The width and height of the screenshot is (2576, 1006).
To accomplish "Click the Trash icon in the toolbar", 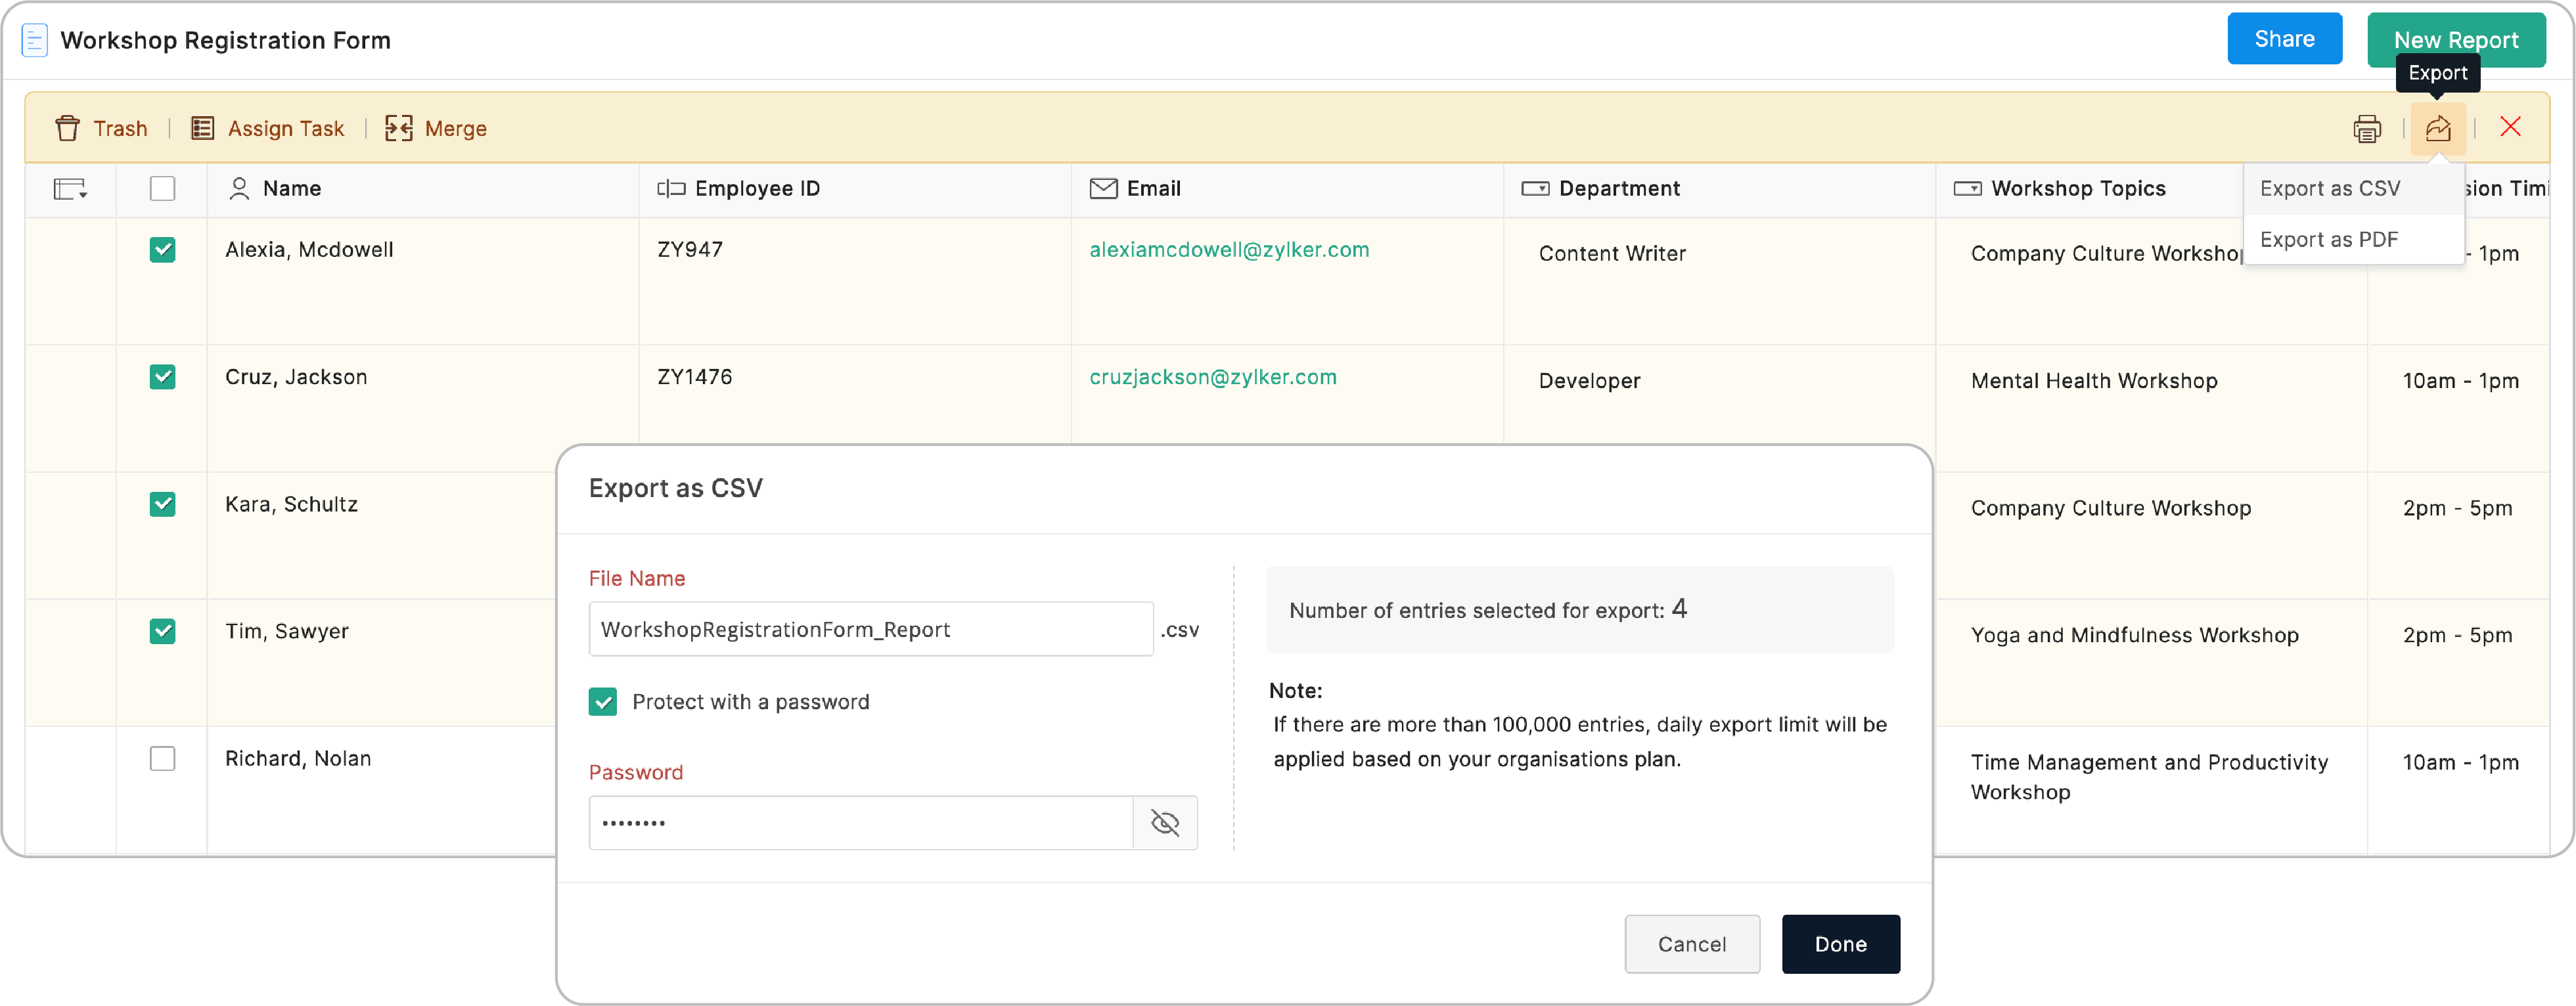I will tap(67, 128).
